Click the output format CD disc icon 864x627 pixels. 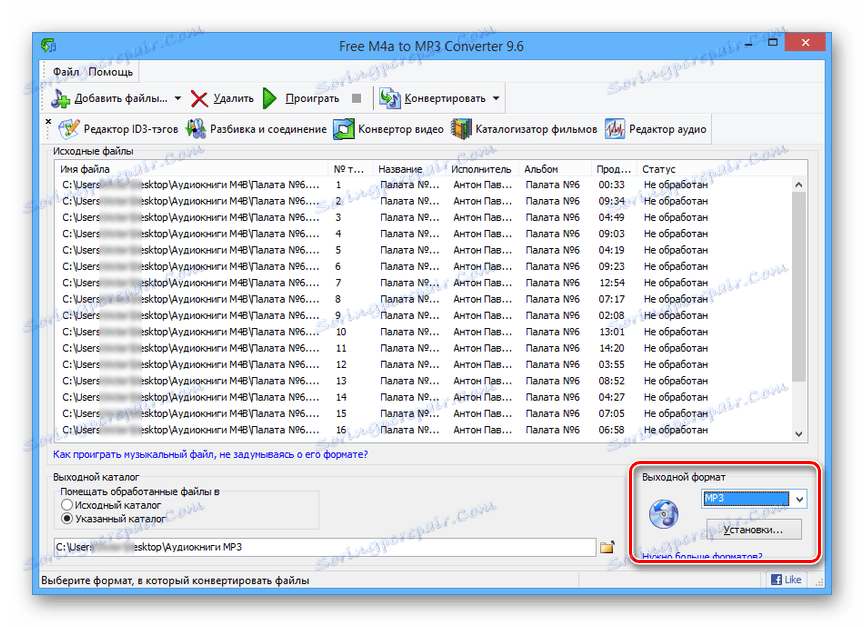click(664, 514)
